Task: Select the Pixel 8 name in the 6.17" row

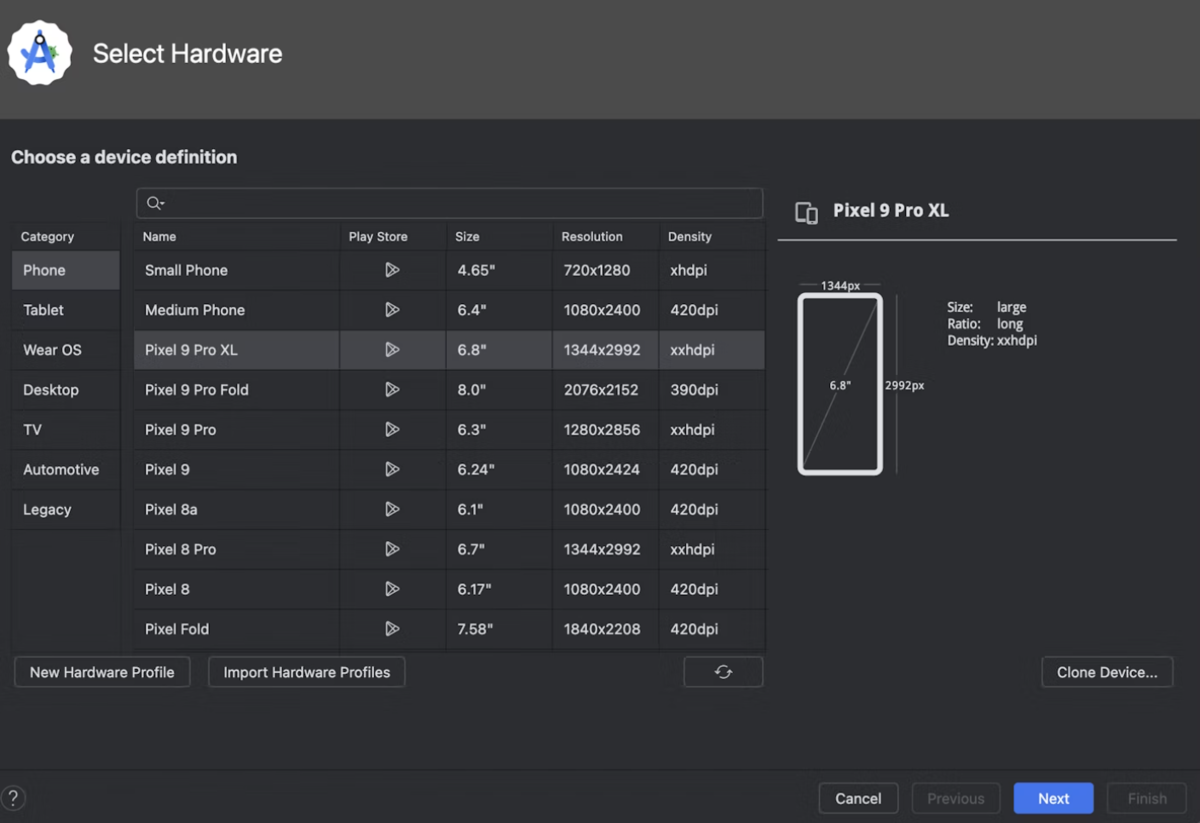Action: (x=167, y=590)
